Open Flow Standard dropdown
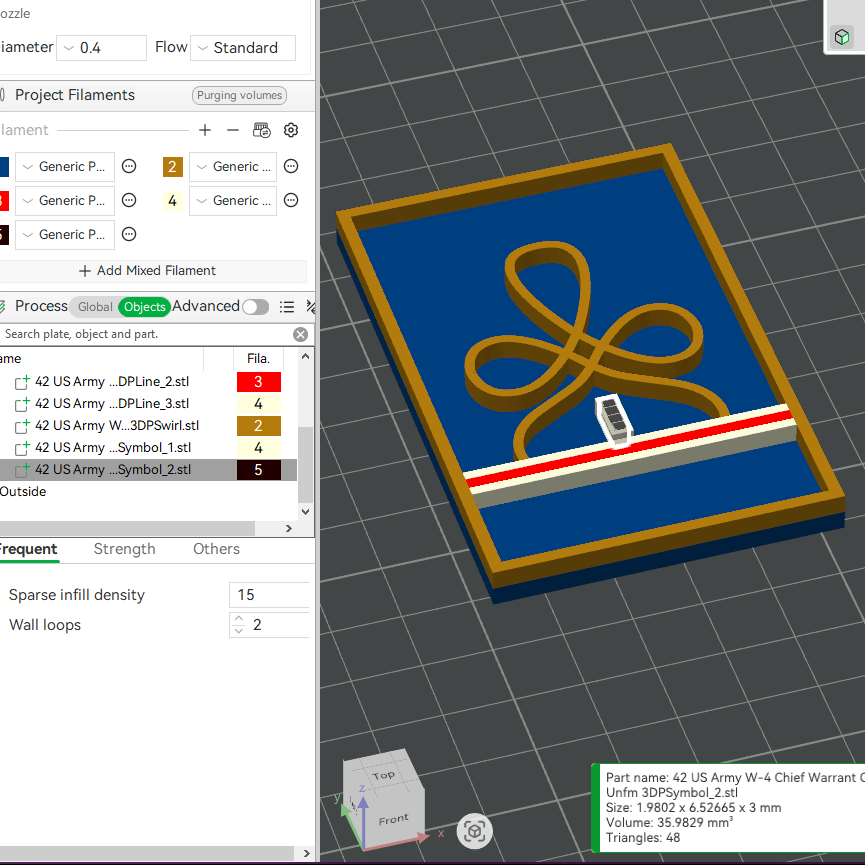Viewport: 865px width, 865px height. tap(243, 48)
